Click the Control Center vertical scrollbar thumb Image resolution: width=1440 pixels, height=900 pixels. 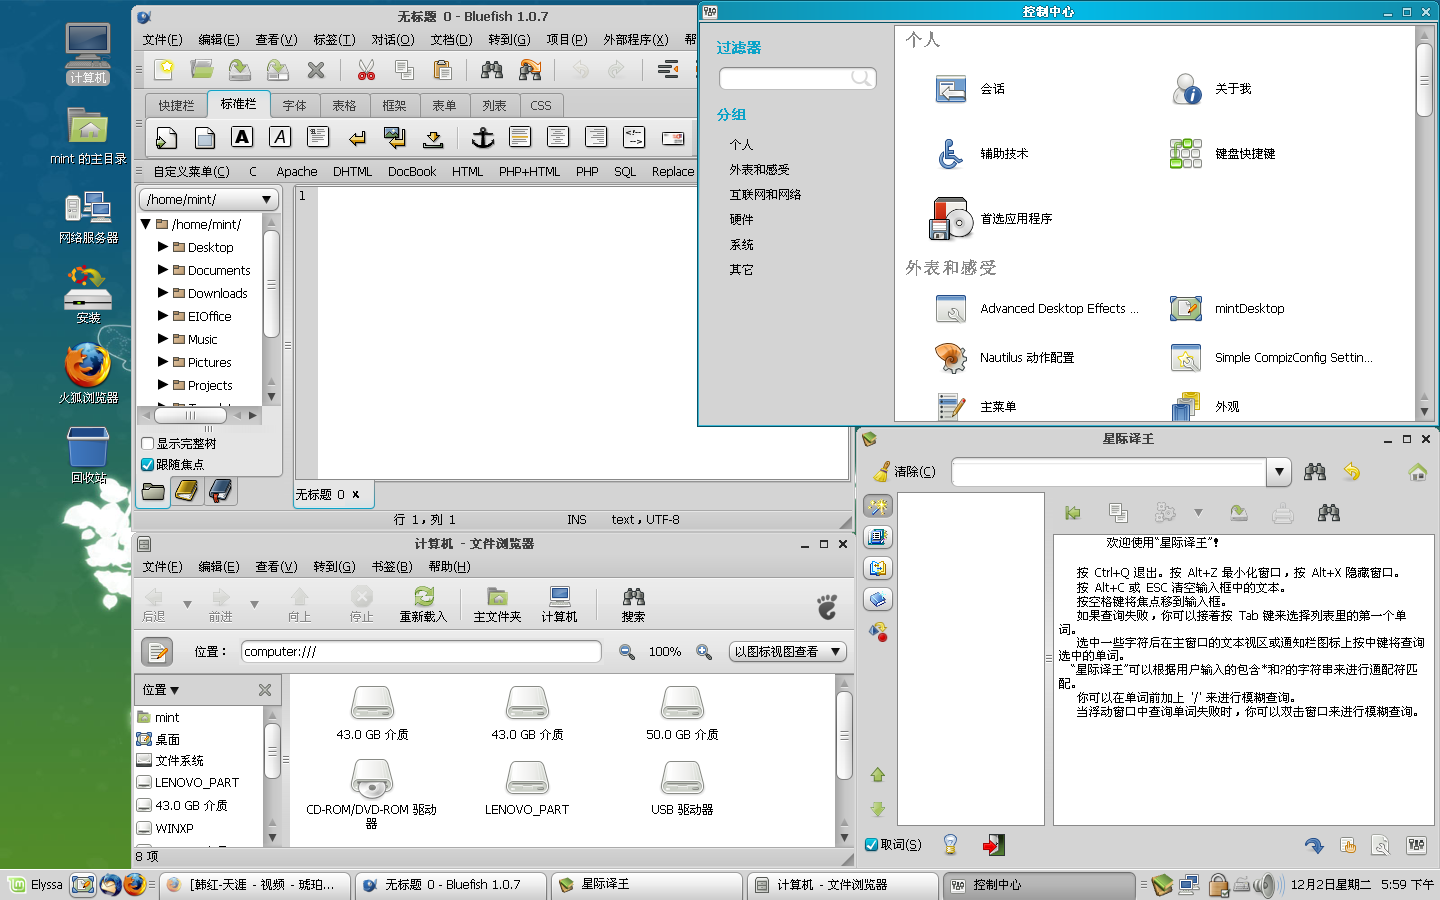point(1424,80)
